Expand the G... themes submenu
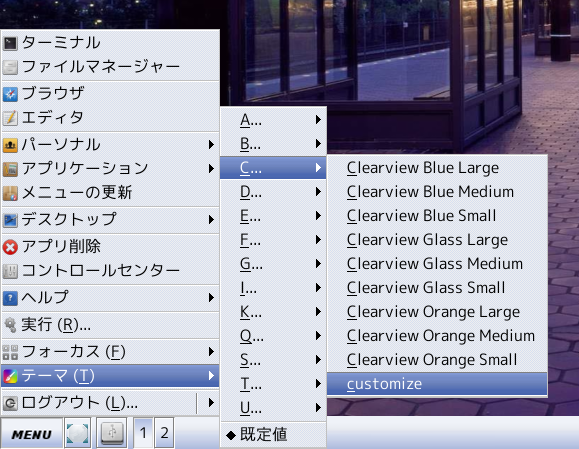 coord(273,264)
